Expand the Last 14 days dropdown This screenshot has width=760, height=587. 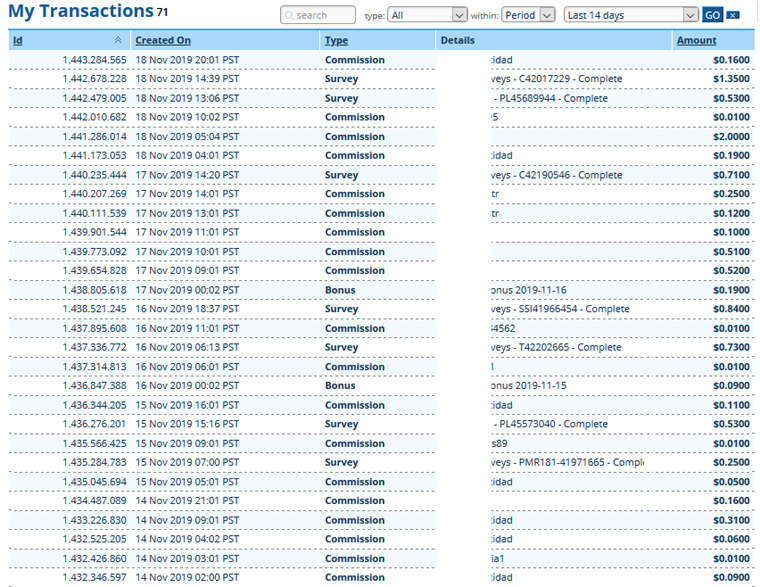pyautogui.click(x=630, y=16)
